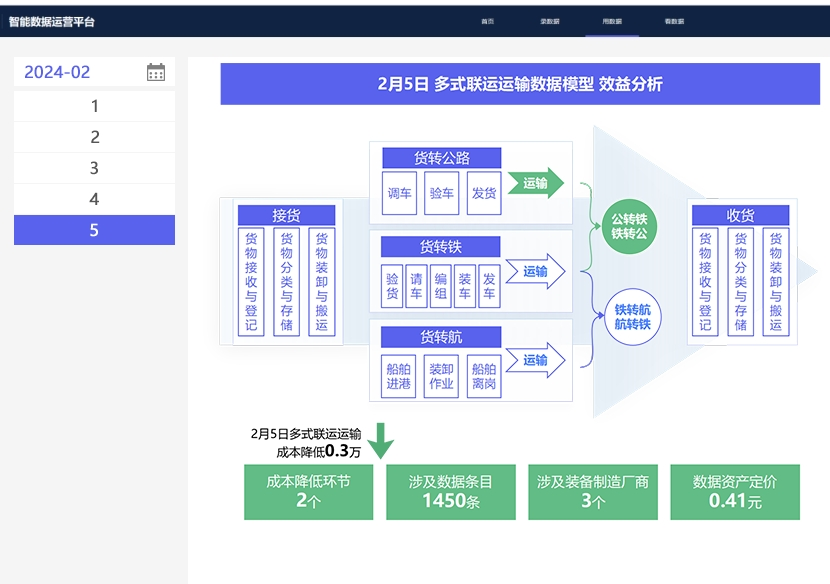Click the 船舶进港 step box
The width and height of the screenshot is (830, 584).
pyautogui.click(x=398, y=376)
